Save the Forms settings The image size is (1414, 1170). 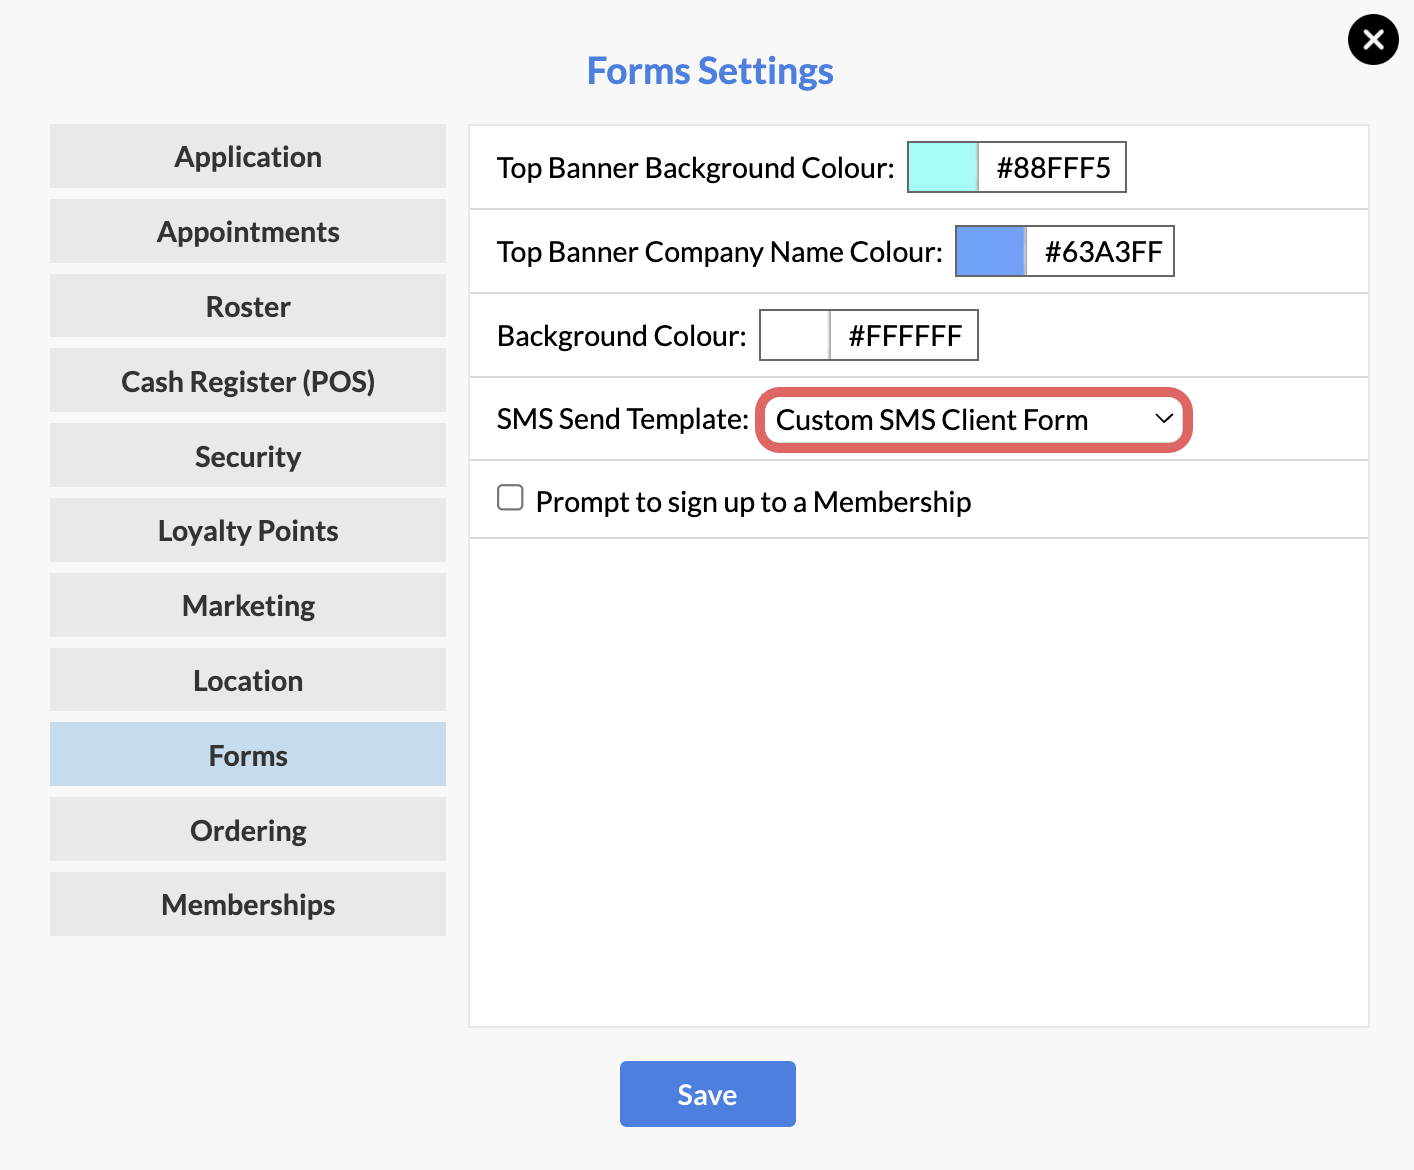pos(707,1094)
